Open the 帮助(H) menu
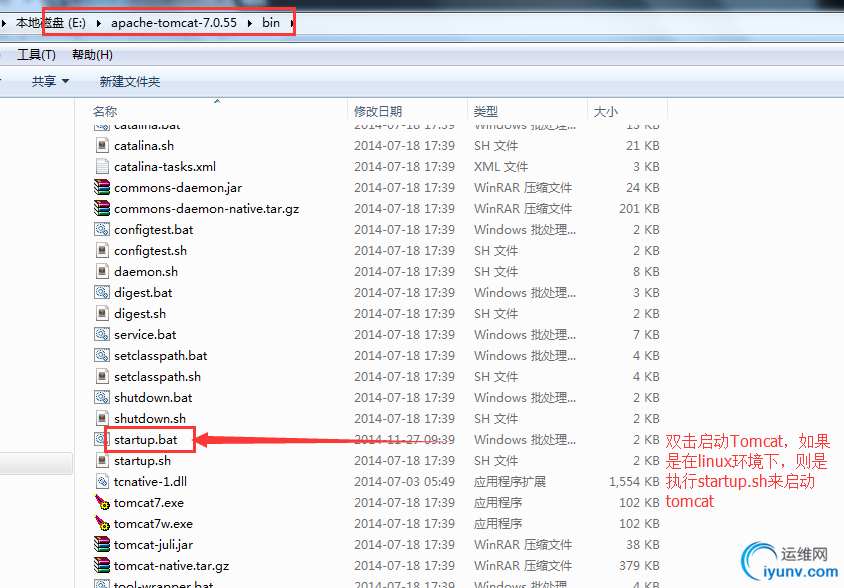 (x=92, y=54)
